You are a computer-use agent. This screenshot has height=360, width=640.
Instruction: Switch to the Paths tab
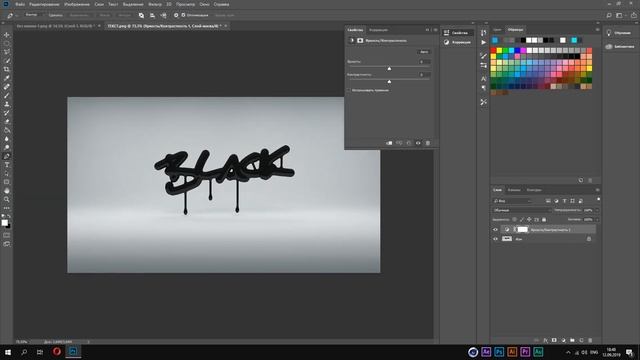click(x=534, y=190)
